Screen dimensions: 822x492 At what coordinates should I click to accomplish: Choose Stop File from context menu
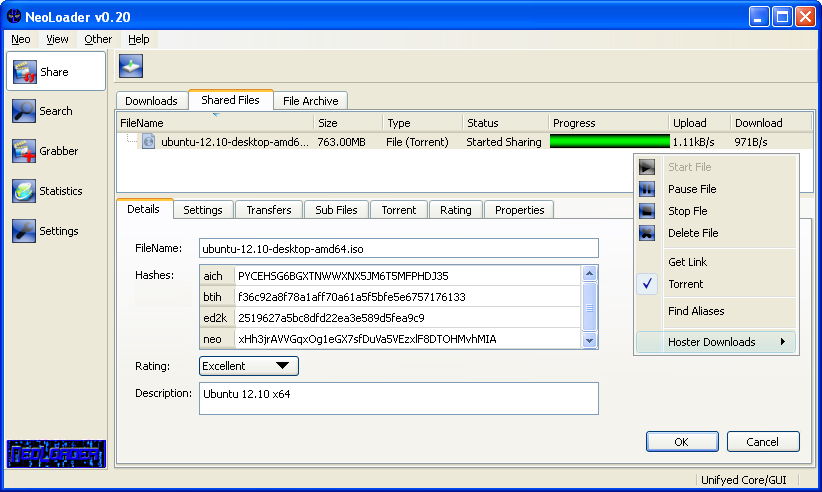(688, 211)
